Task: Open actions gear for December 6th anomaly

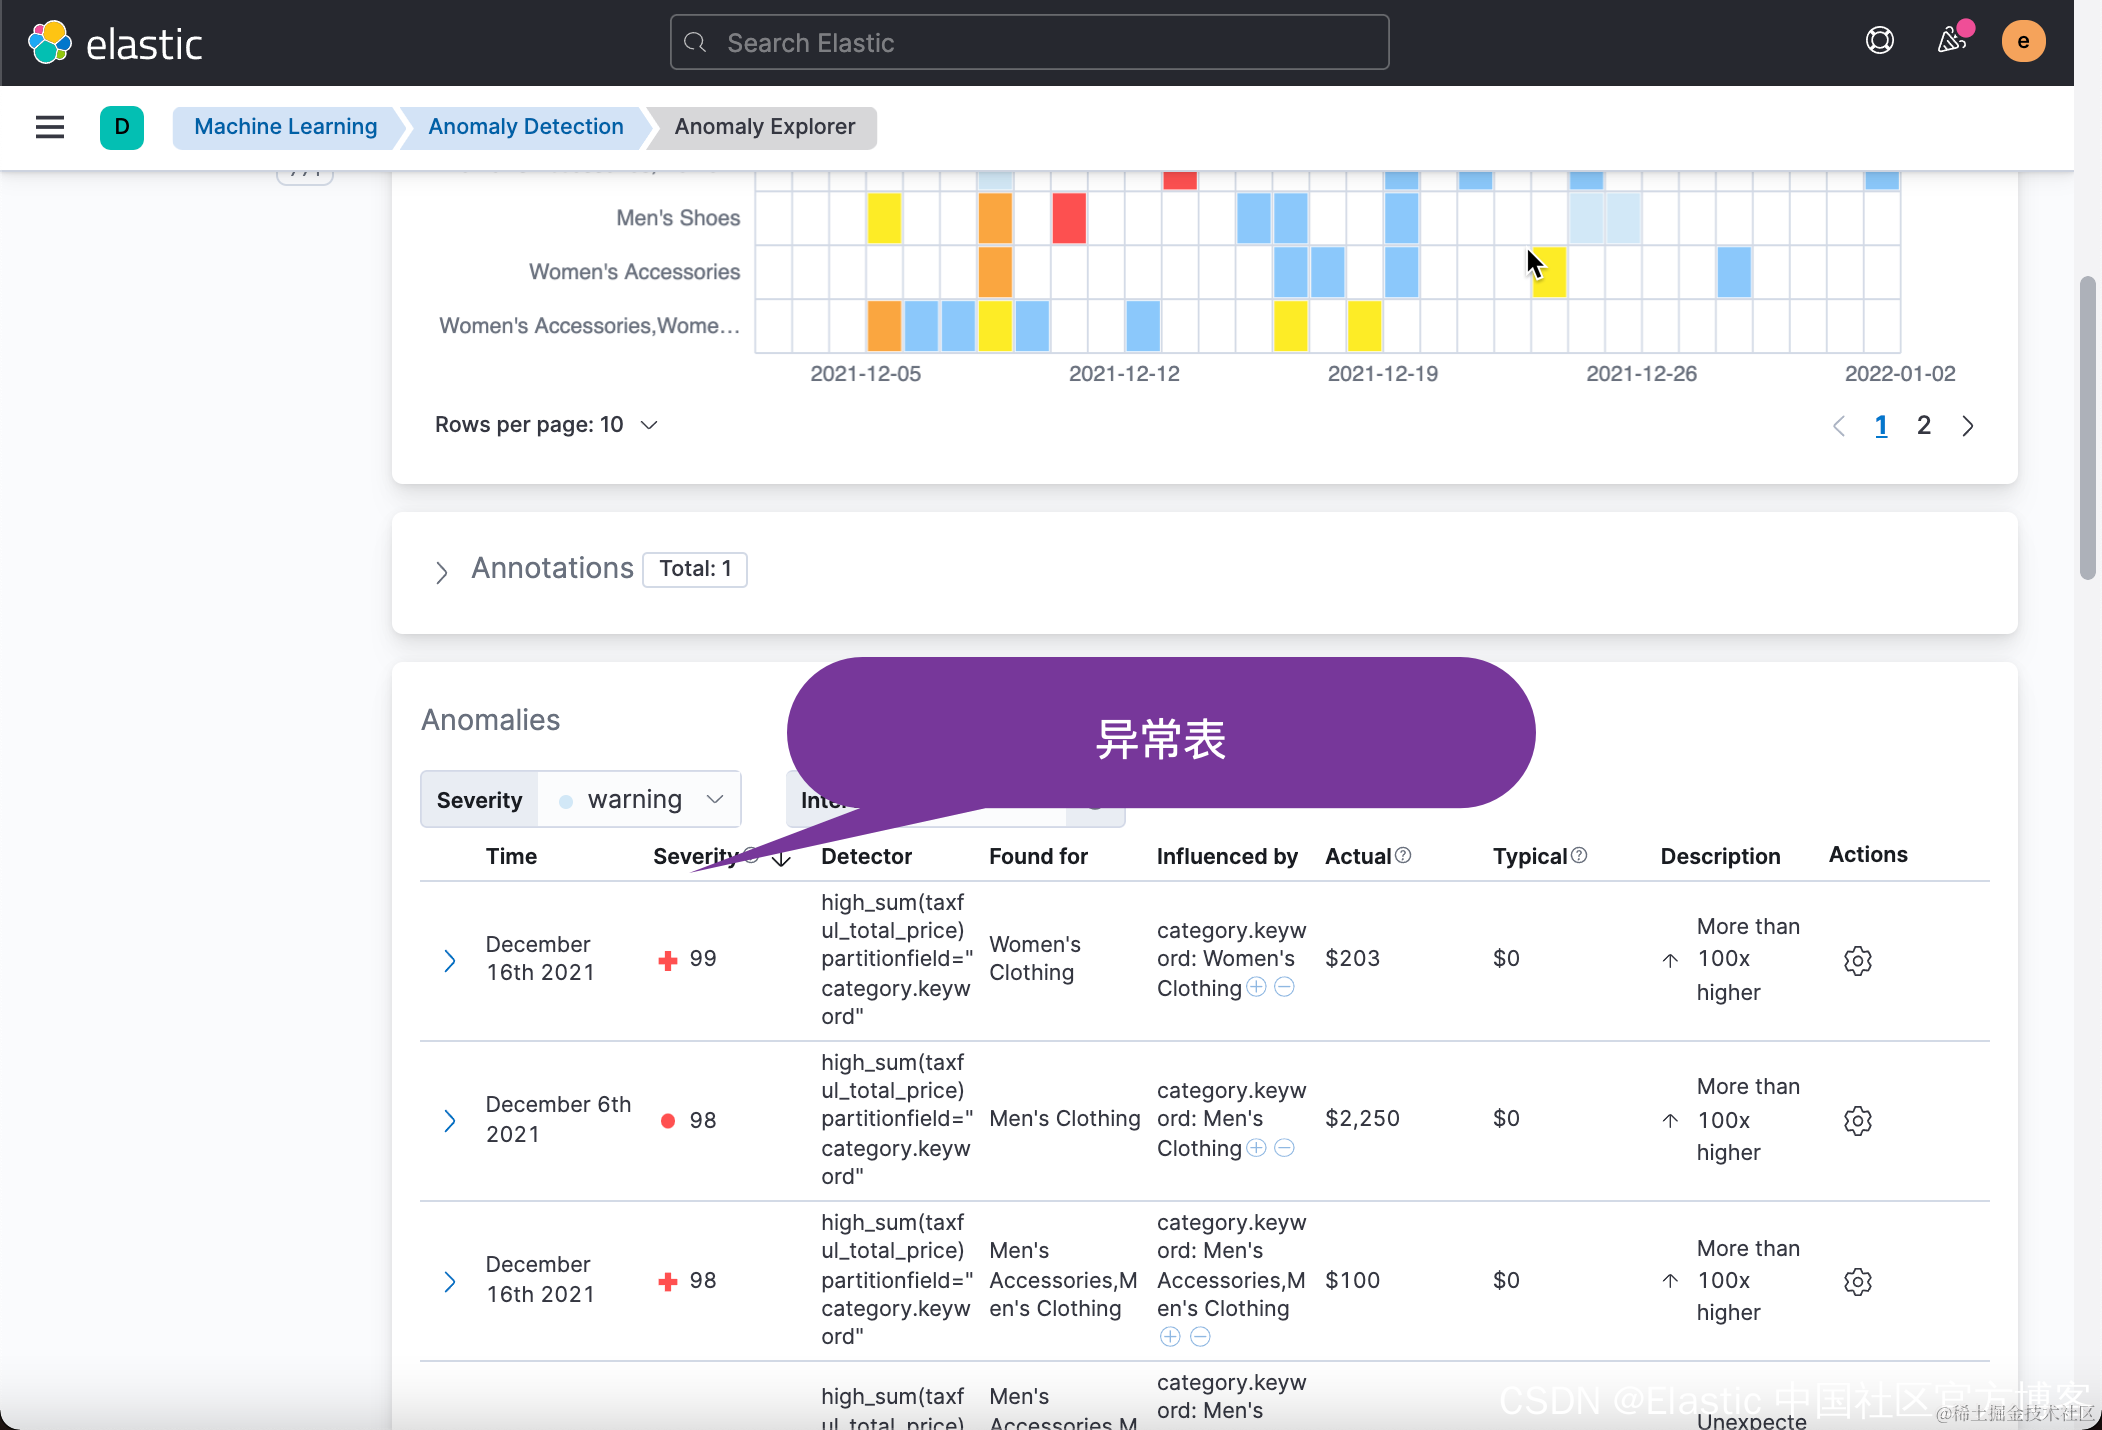Action: tap(1857, 1121)
